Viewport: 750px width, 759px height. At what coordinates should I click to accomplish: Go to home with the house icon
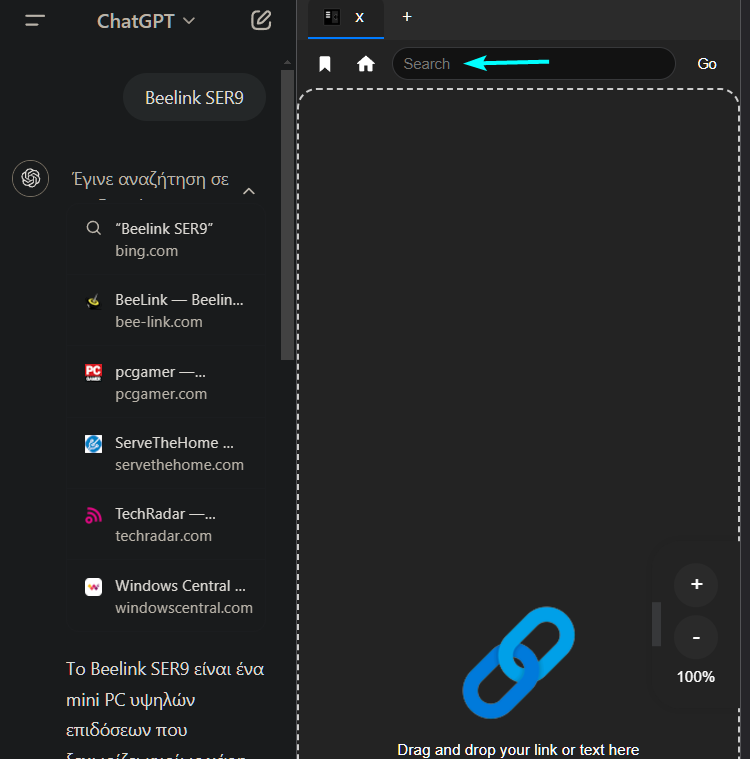click(366, 63)
